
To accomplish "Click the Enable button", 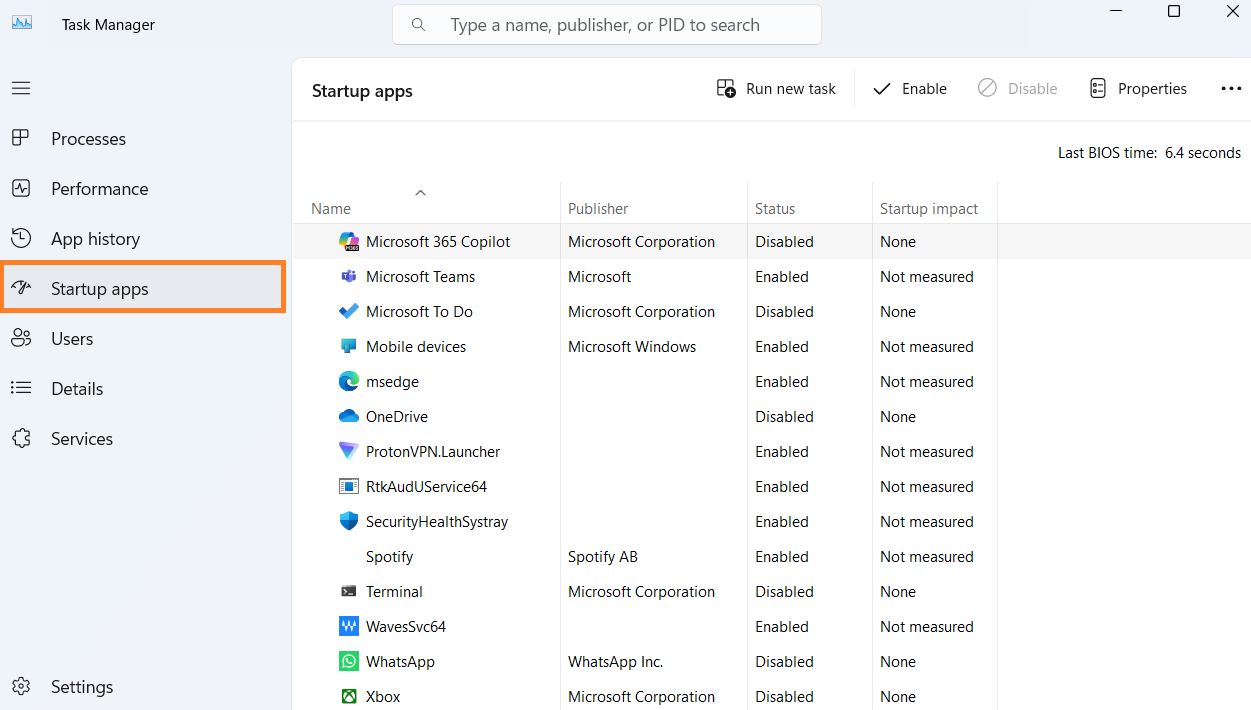I will point(910,89).
